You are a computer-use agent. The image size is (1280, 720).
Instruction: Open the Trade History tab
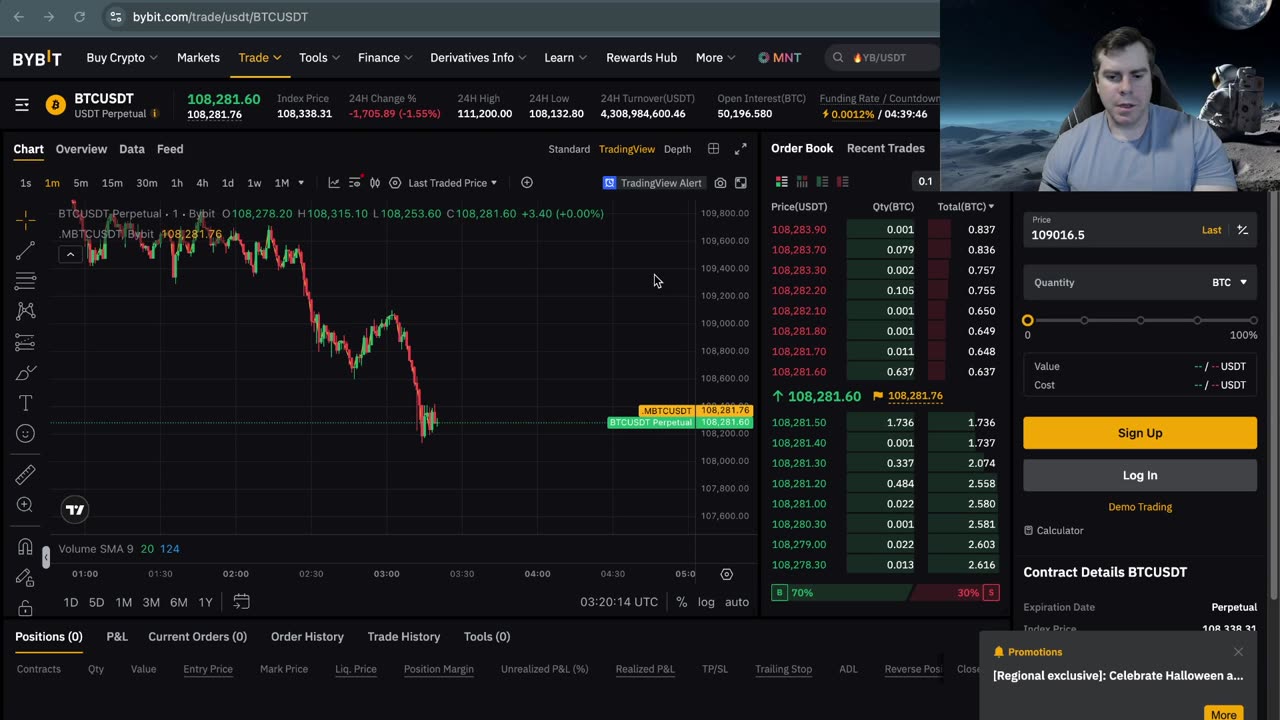click(404, 637)
